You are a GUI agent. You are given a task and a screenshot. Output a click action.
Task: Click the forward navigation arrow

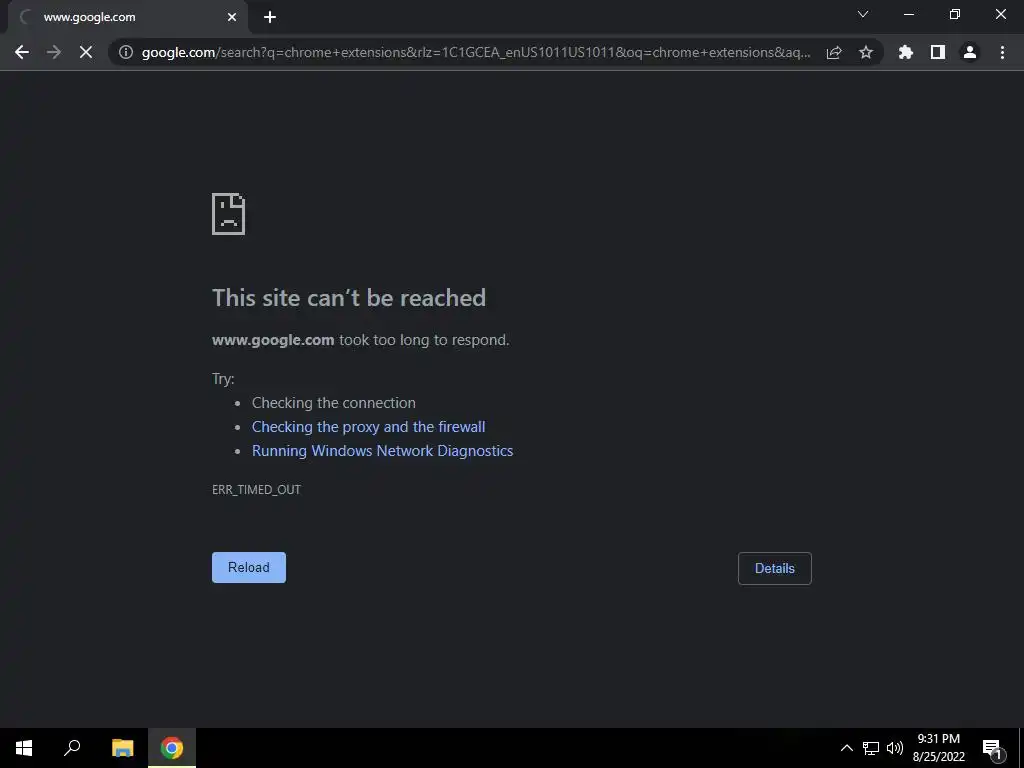point(54,52)
